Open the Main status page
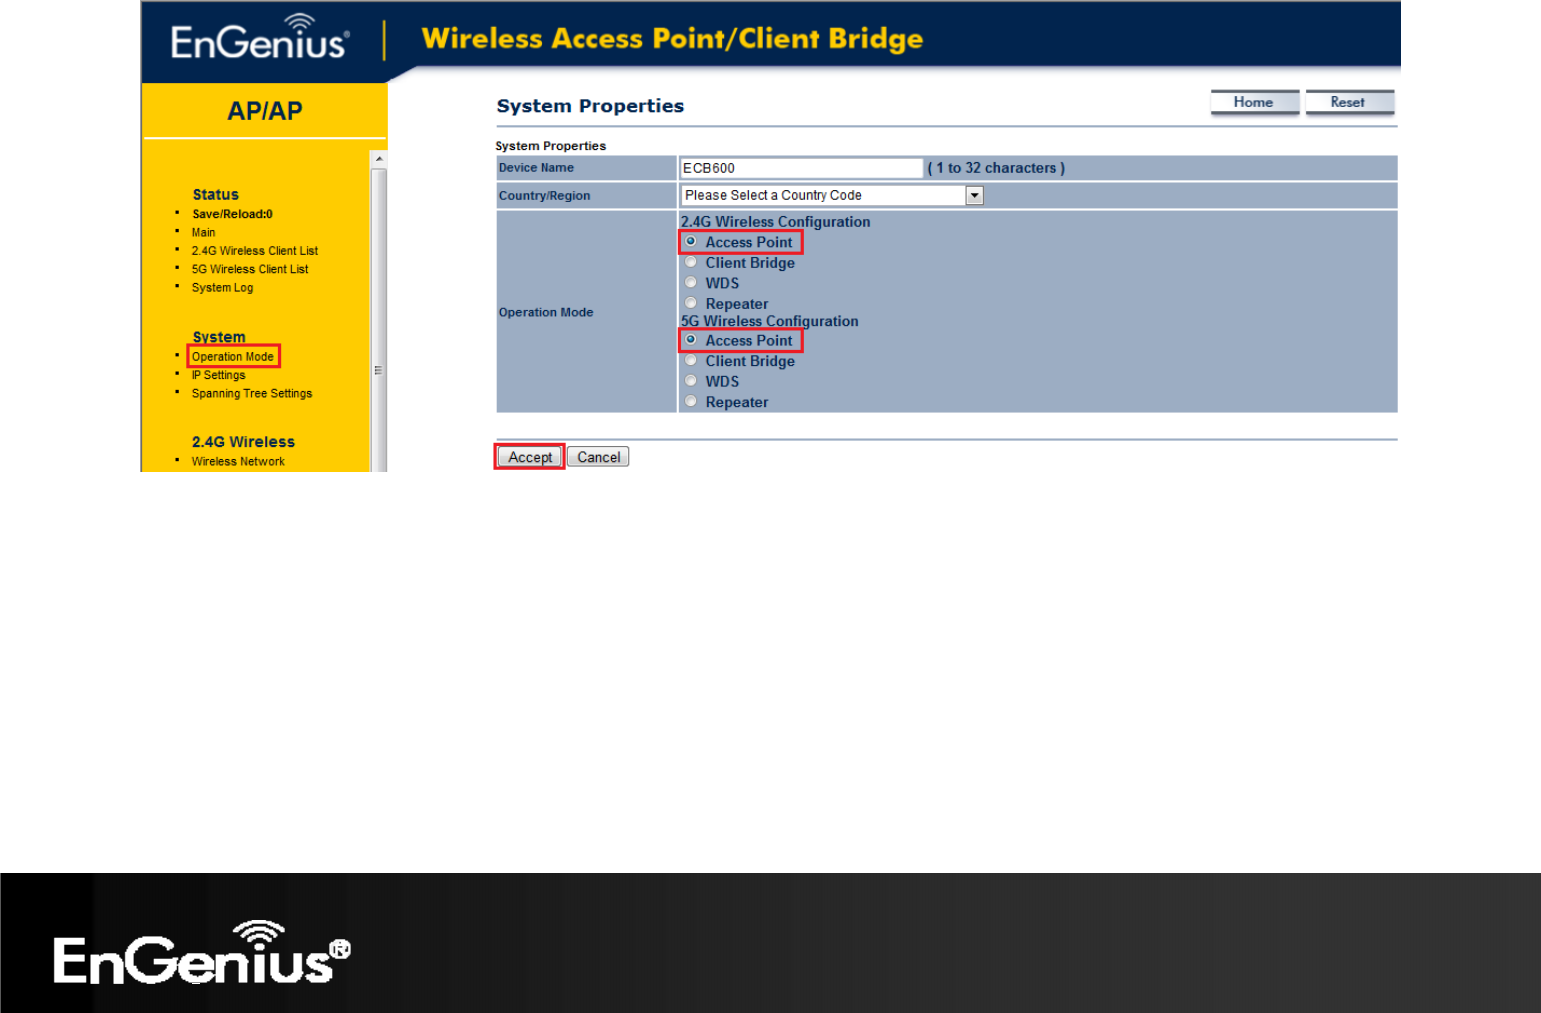 [x=204, y=232]
